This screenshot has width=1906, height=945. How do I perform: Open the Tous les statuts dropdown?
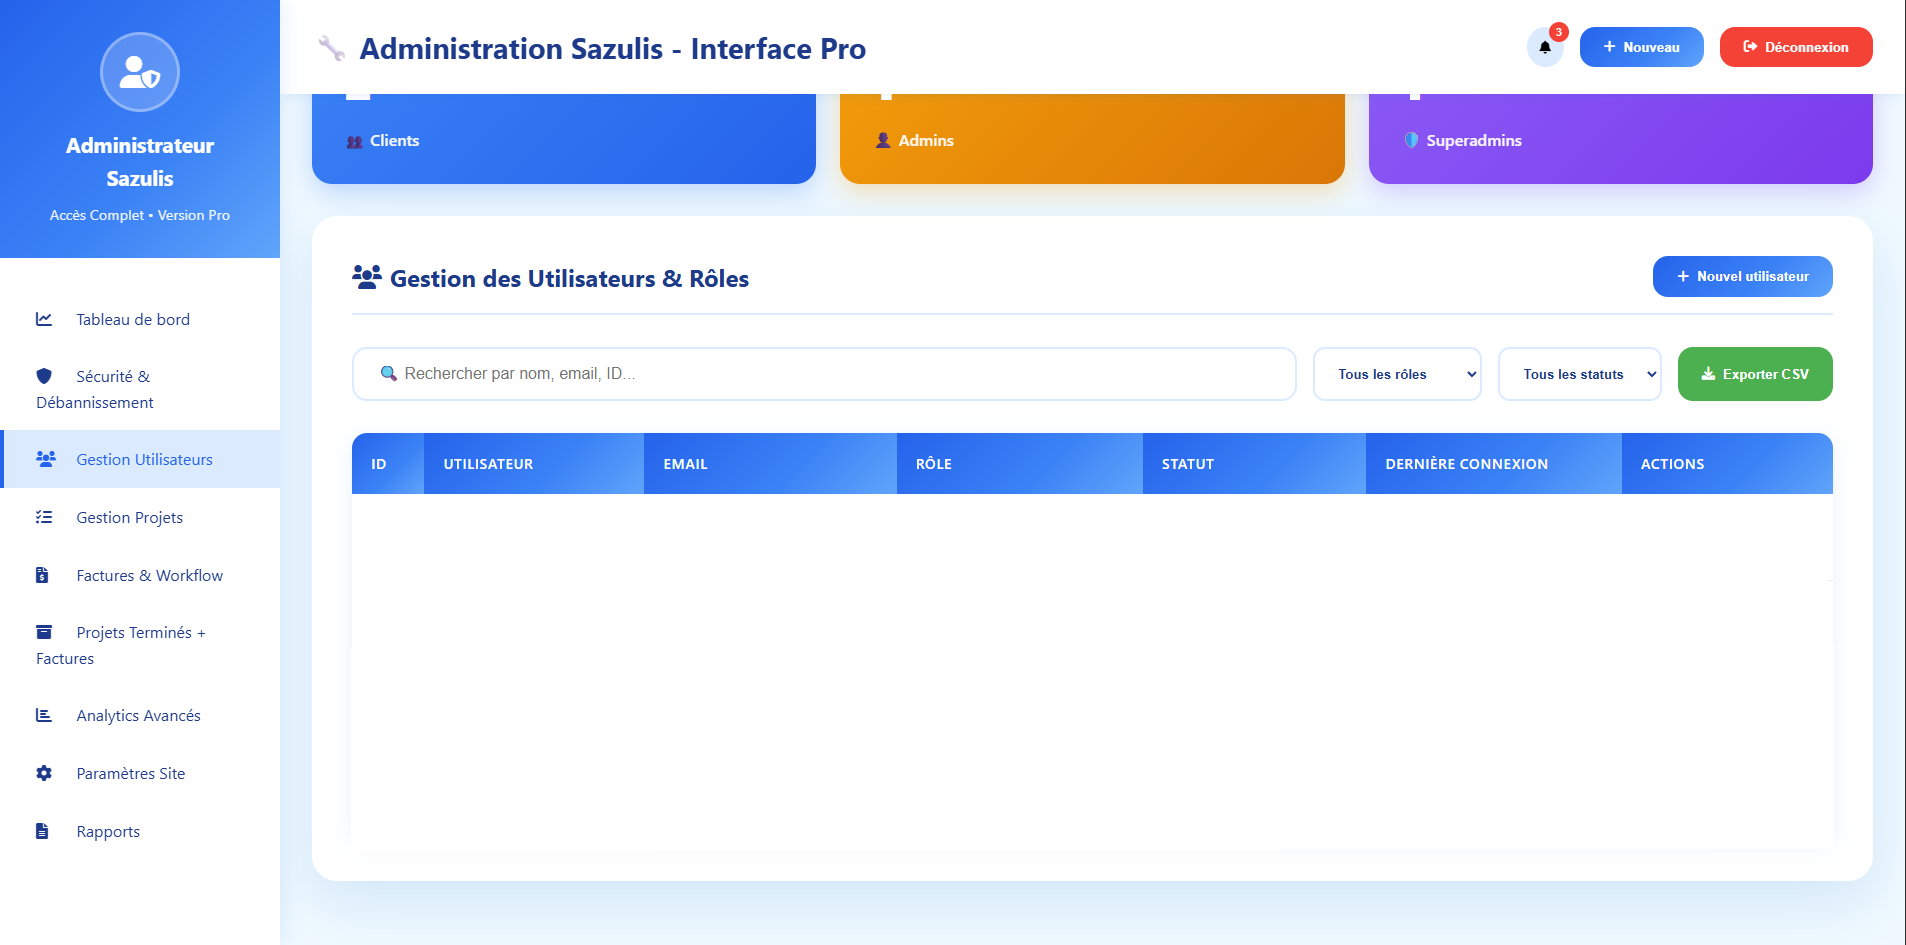click(x=1579, y=374)
